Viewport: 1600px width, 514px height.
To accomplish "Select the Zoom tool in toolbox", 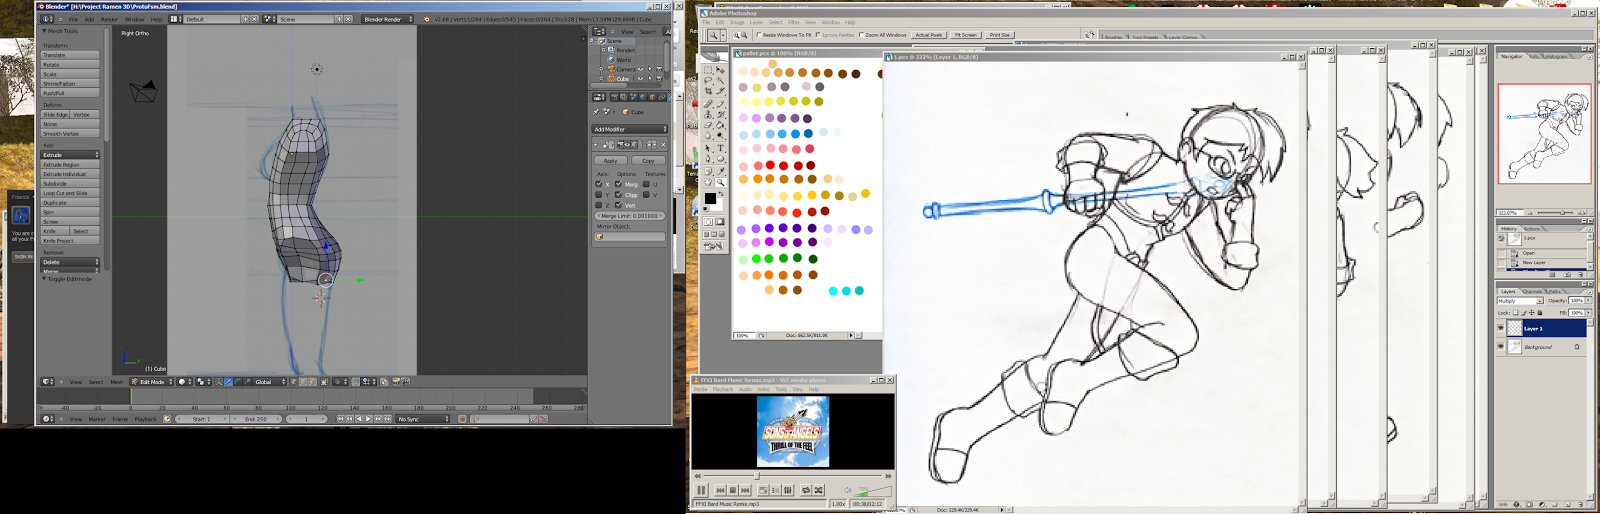I will (720, 183).
